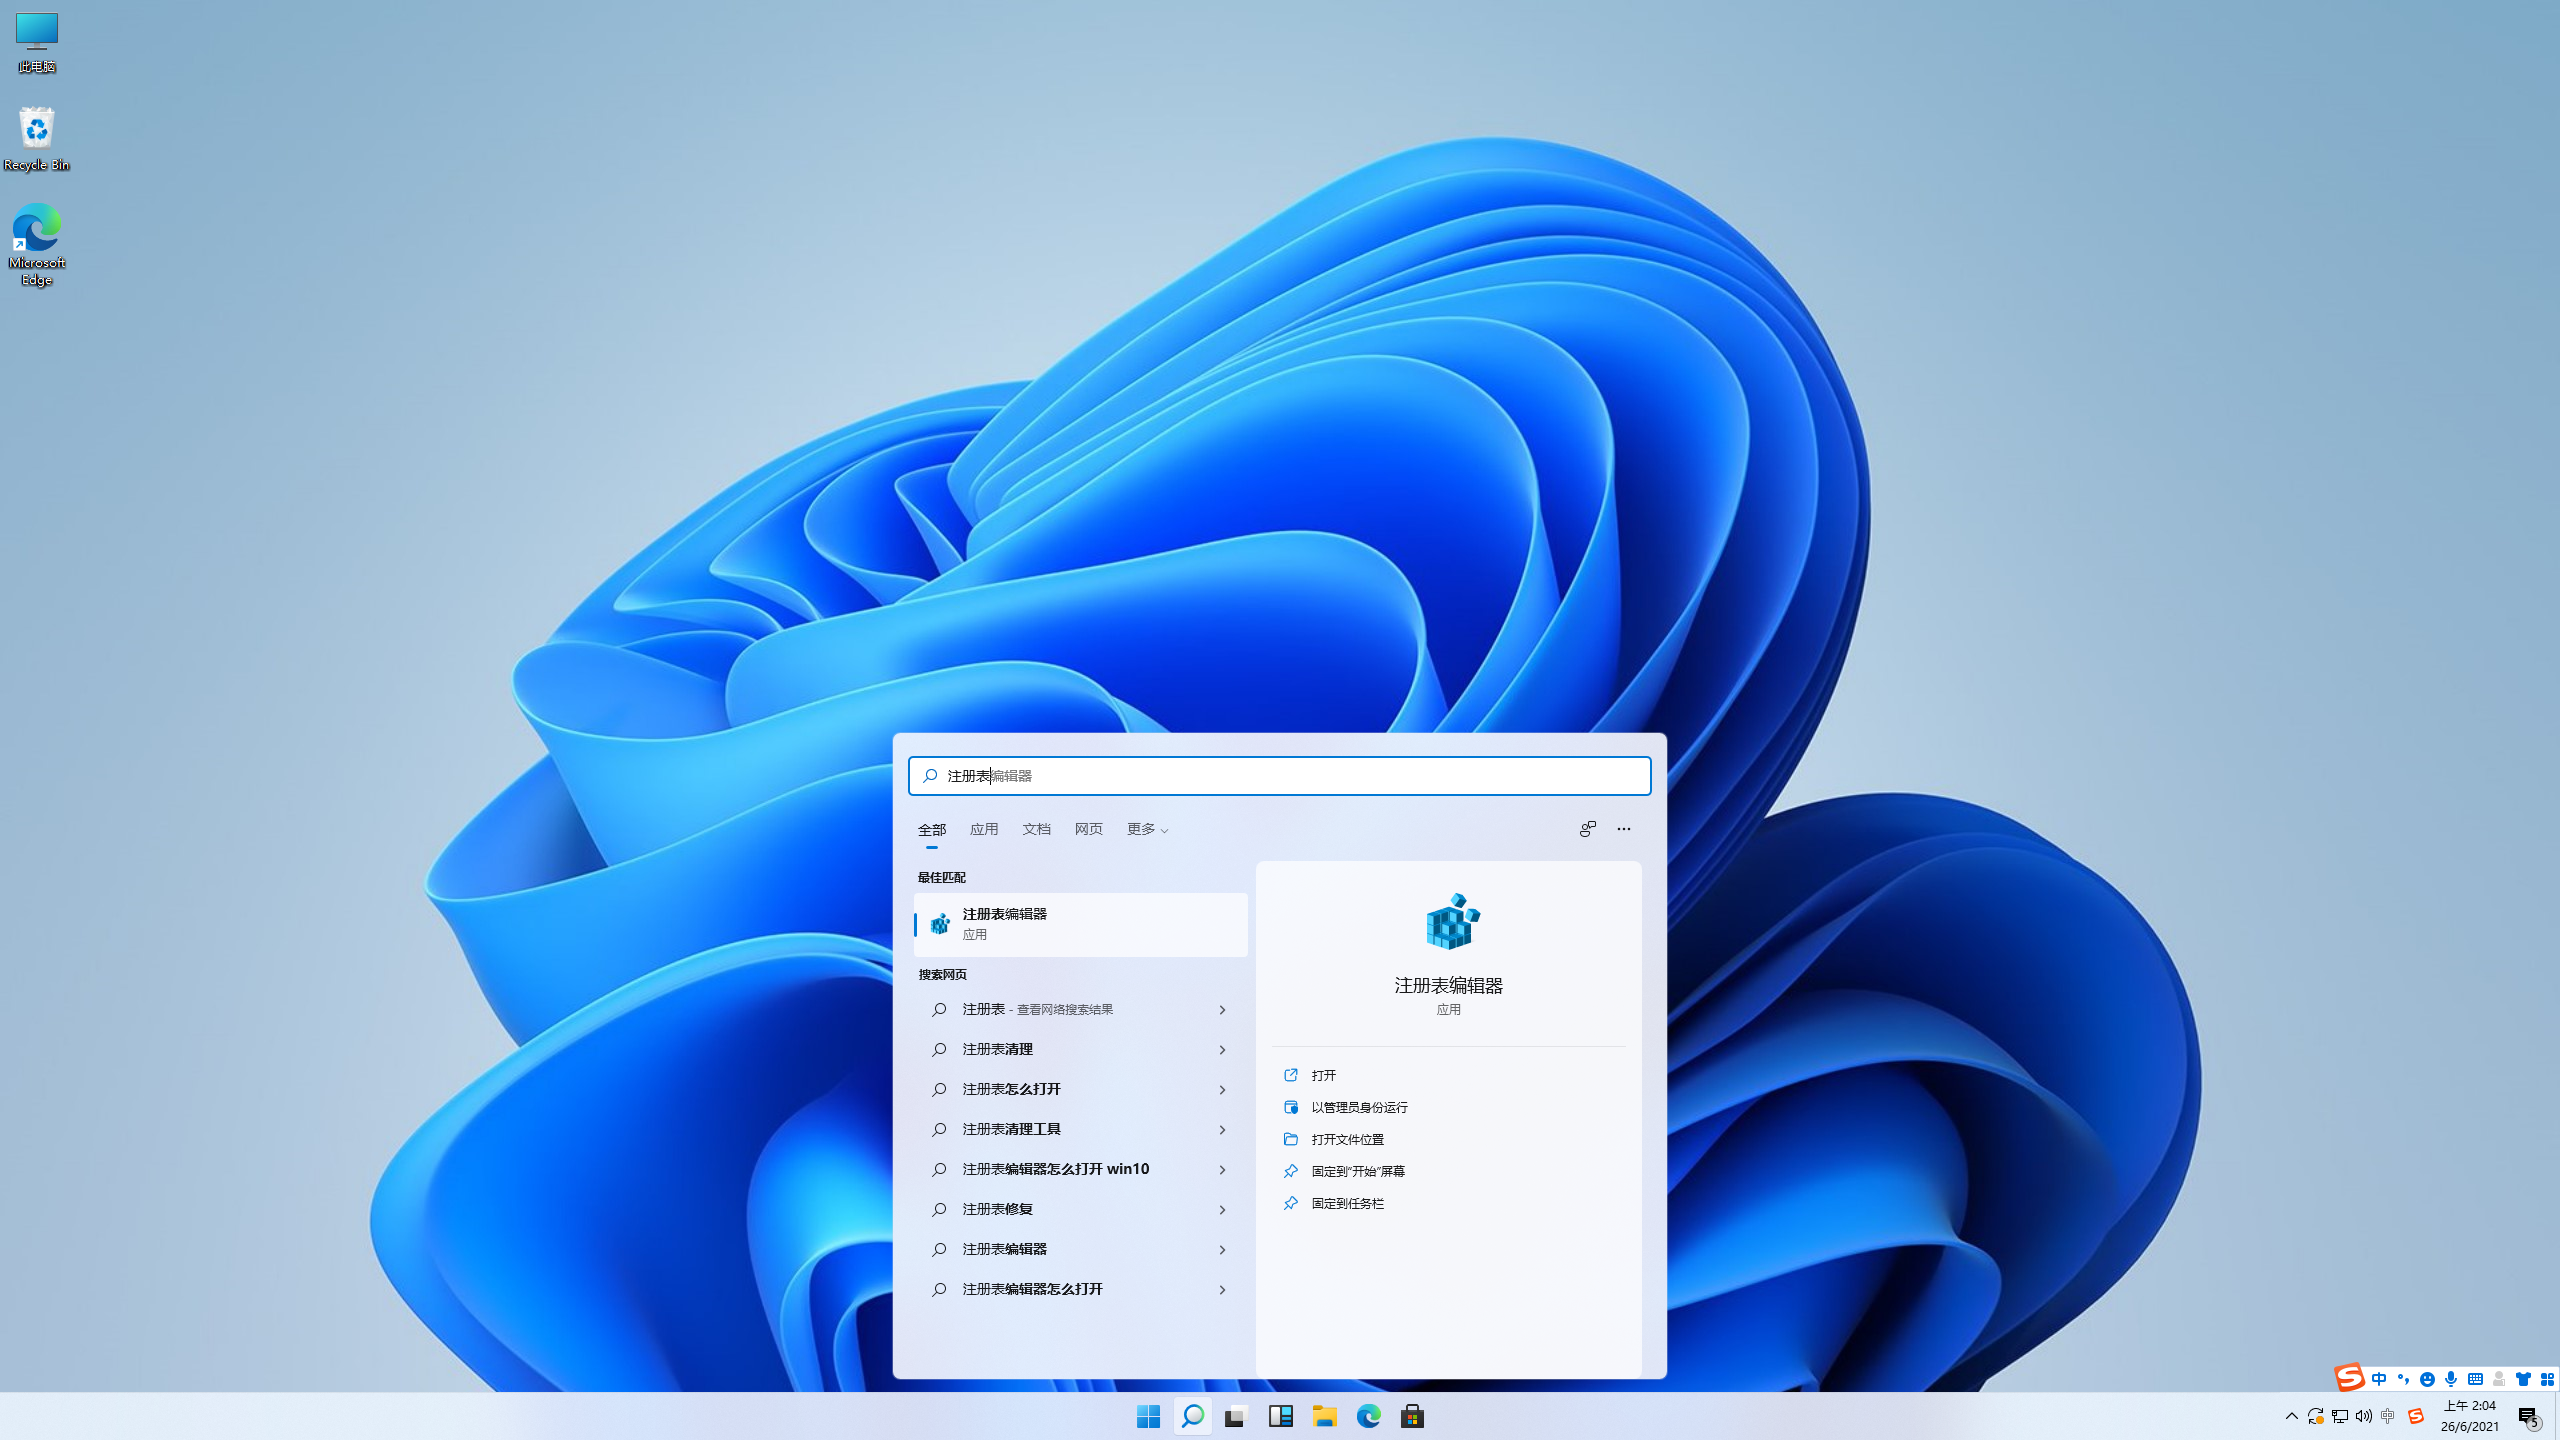Click the Task View taskbar icon

pyautogui.click(x=1235, y=1416)
